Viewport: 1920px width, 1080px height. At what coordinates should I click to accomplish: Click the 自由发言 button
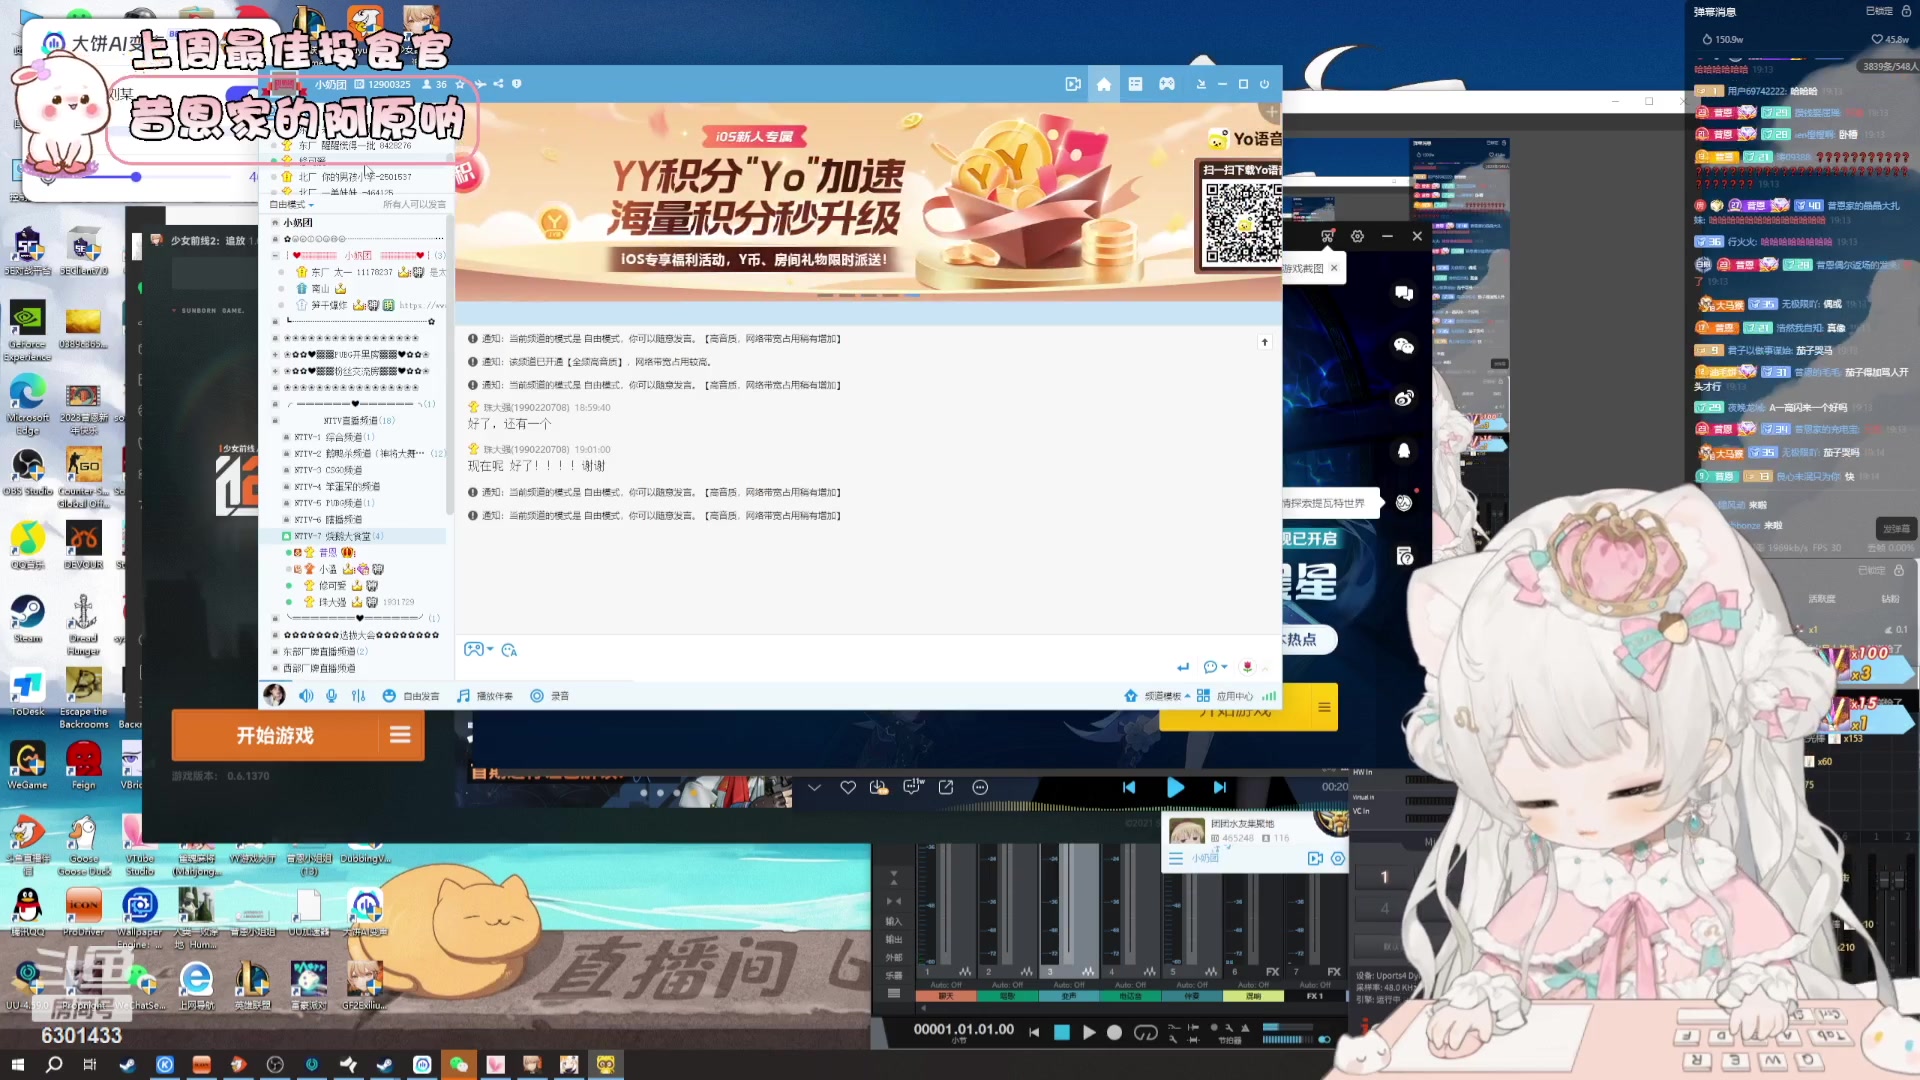(420, 696)
